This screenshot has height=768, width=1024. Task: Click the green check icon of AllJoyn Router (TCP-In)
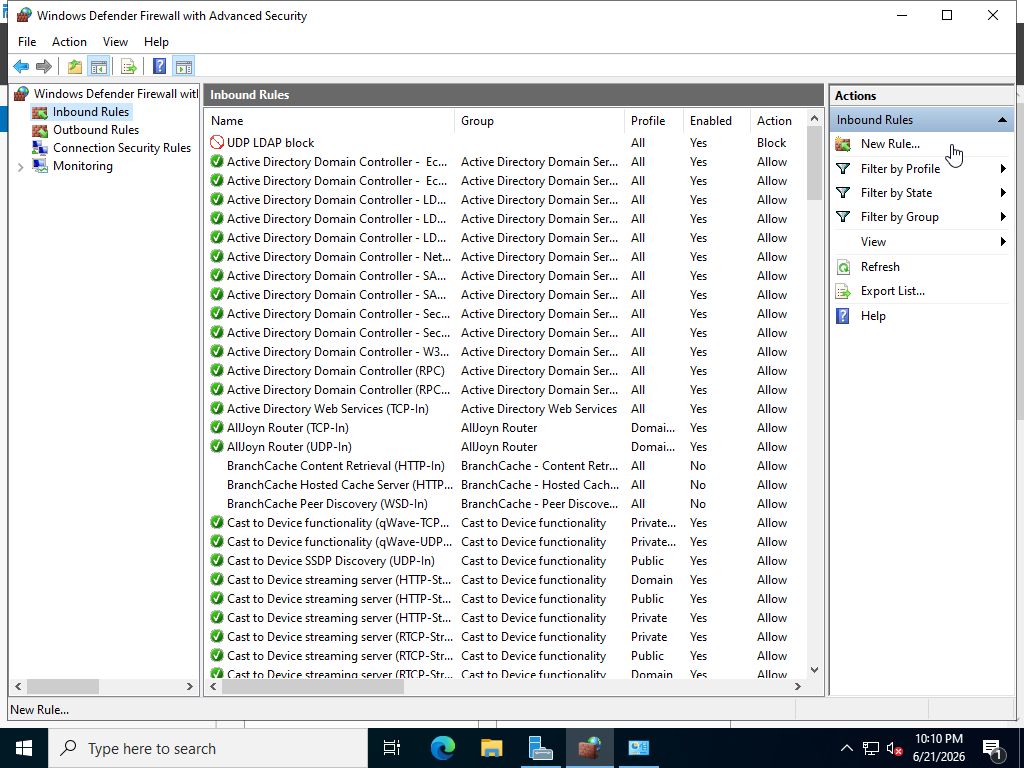[x=217, y=428]
